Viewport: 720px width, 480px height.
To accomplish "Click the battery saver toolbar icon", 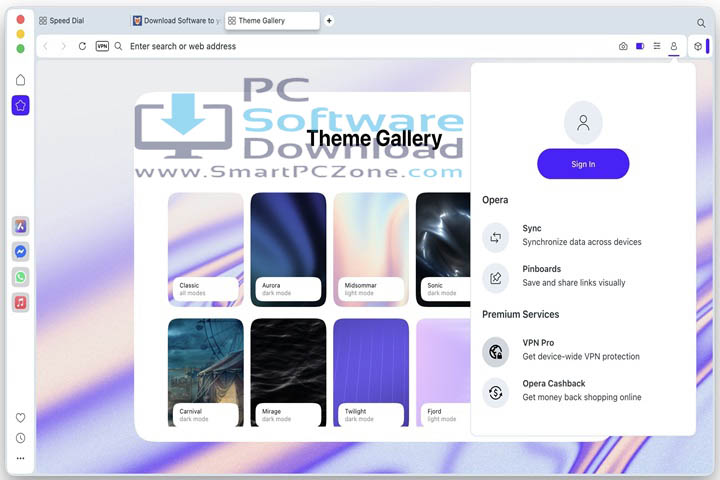I will (x=640, y=46).
